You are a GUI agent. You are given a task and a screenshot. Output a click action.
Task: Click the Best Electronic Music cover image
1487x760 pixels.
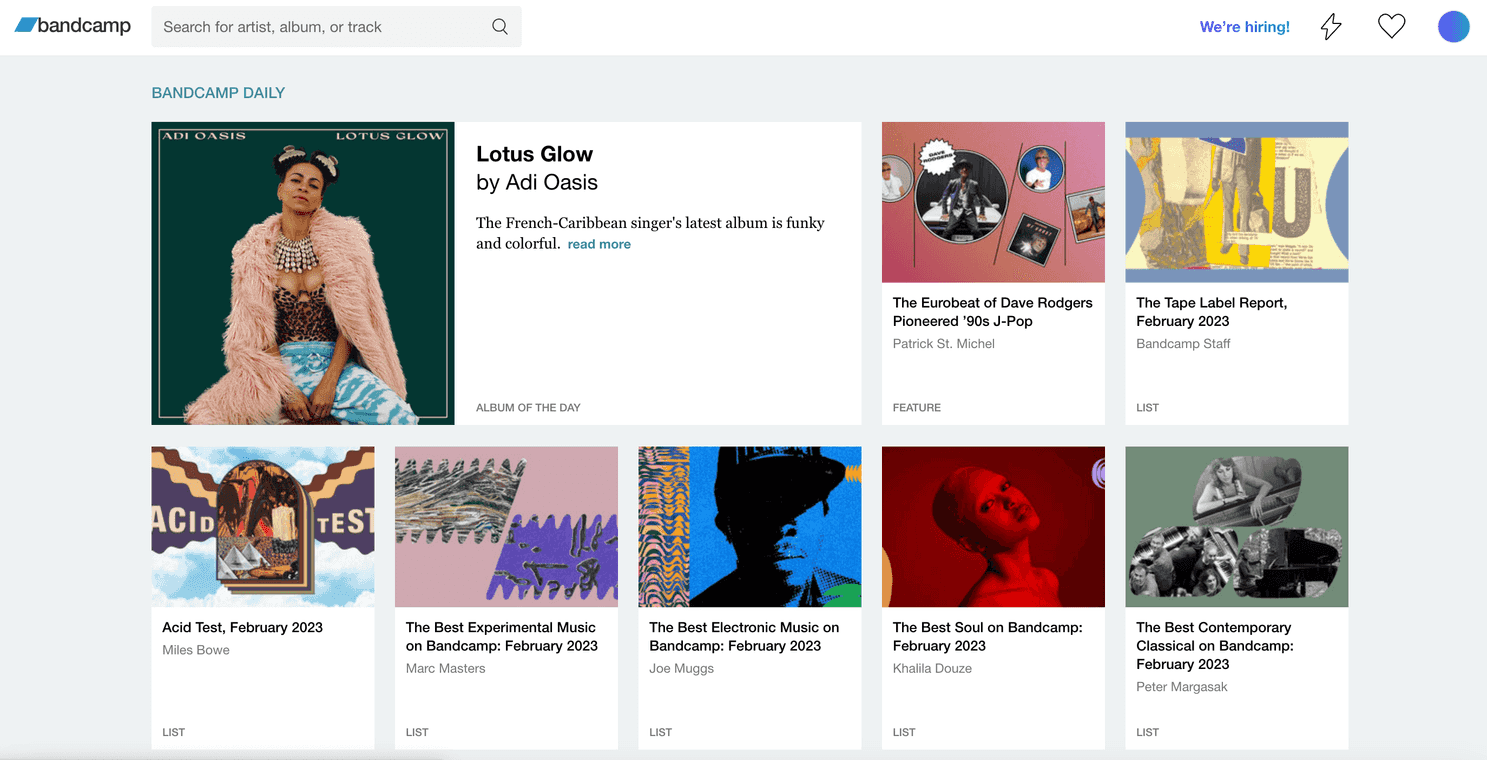tap(749, 526)
